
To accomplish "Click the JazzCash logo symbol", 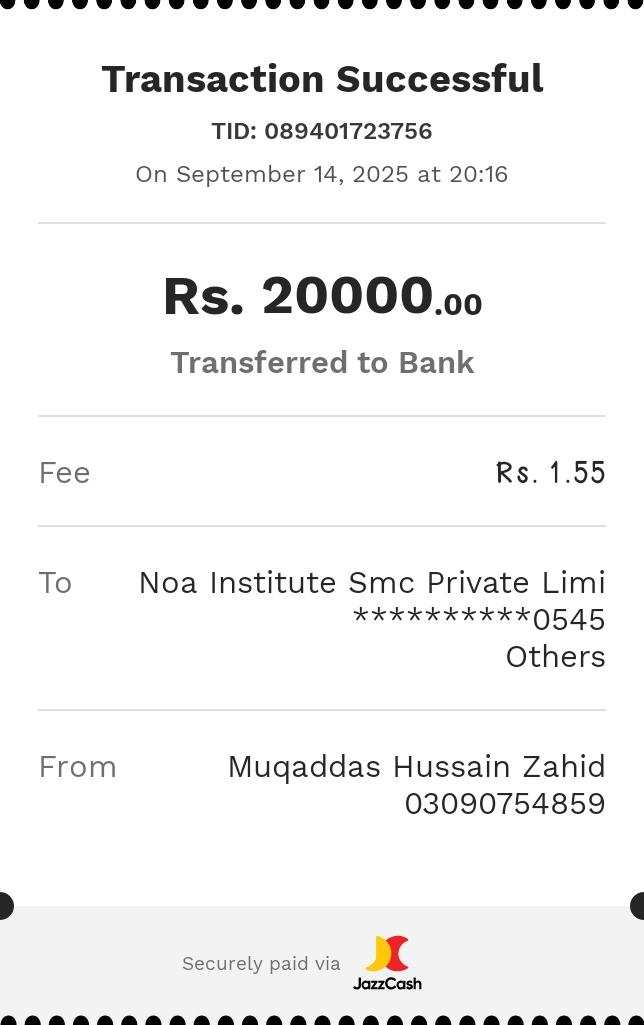I will pyautogui.click(x=387, y=954).
